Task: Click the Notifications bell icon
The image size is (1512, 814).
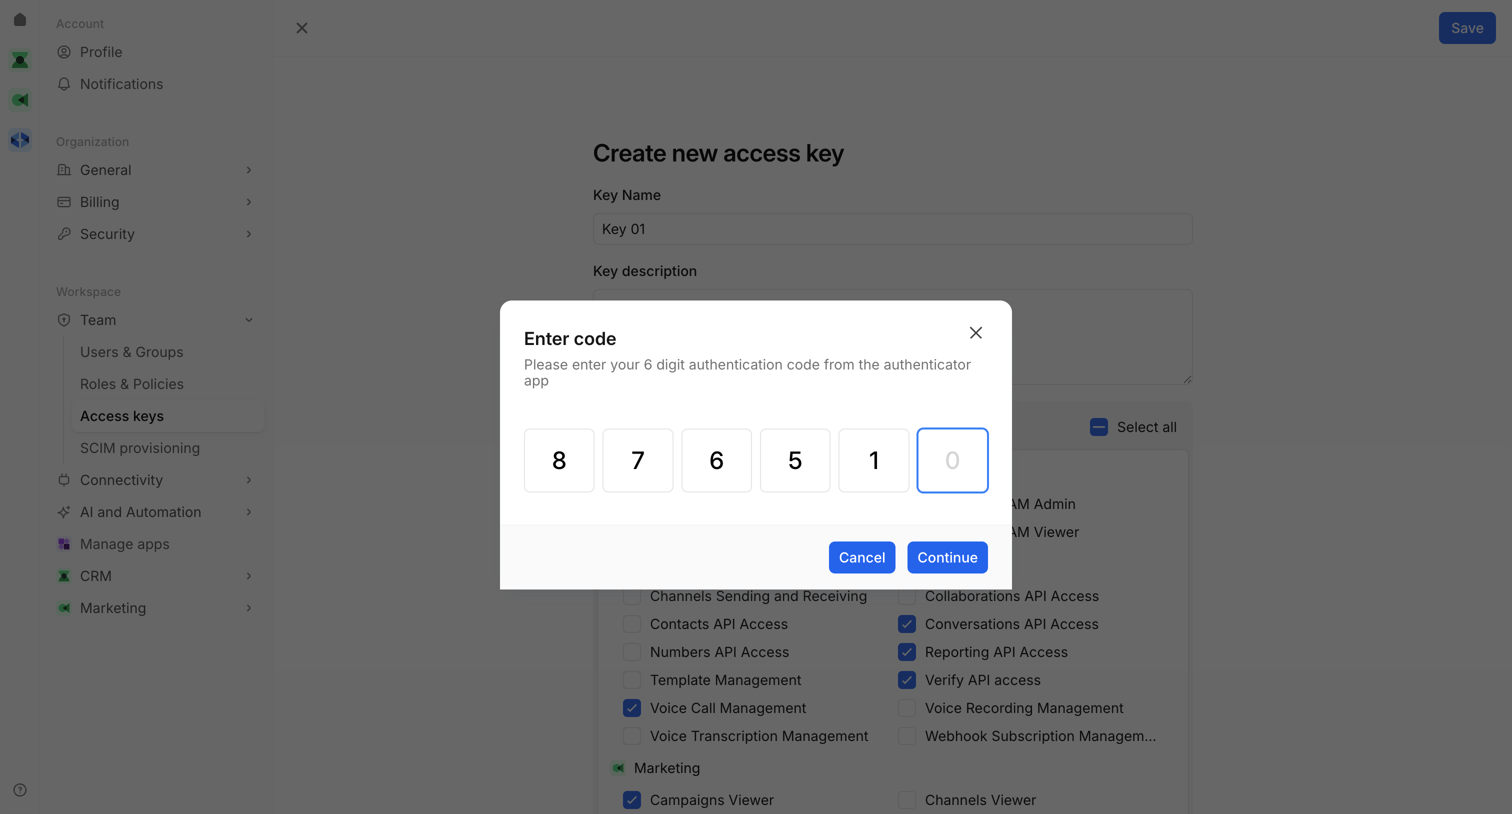Action: [x=64, y=84]
